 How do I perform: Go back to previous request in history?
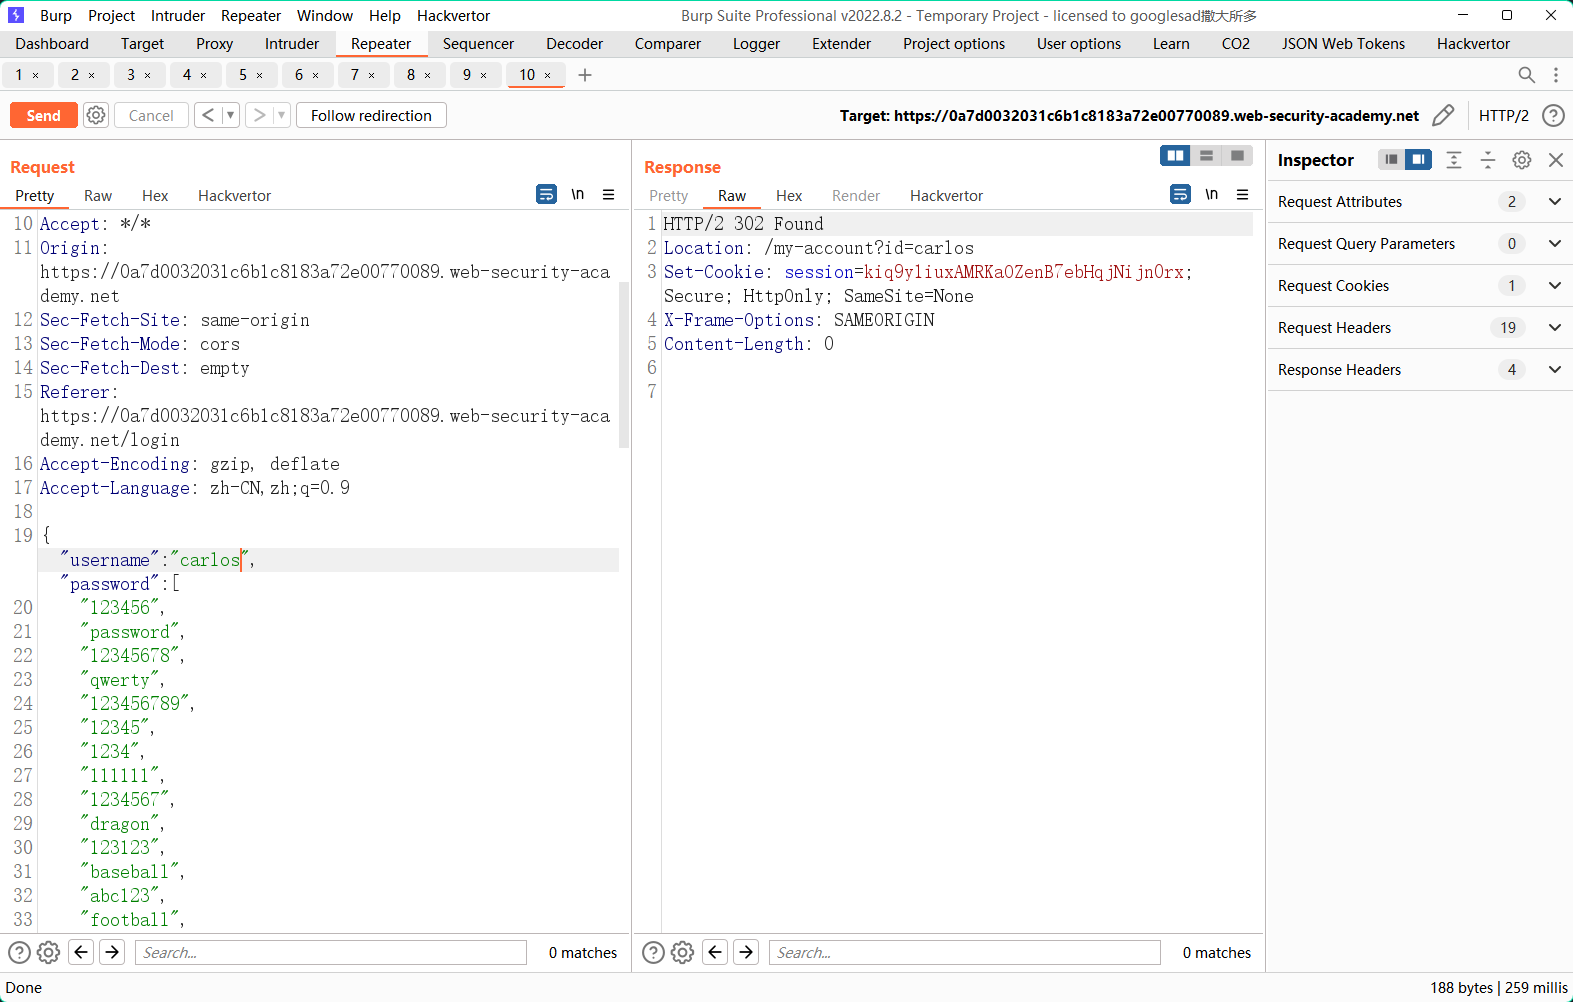tap(207, 115)
